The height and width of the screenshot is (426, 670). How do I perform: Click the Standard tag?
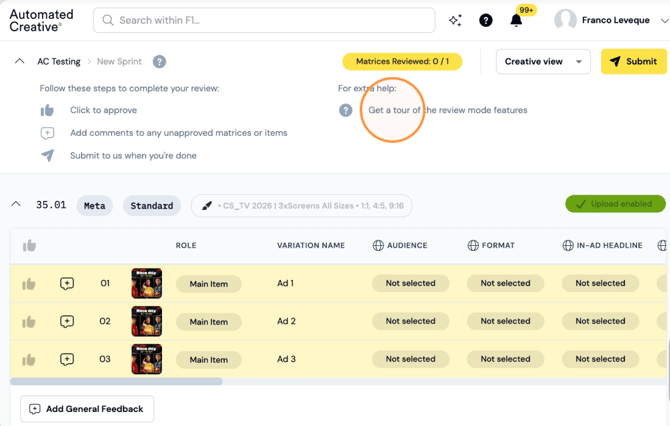(152, 206)
